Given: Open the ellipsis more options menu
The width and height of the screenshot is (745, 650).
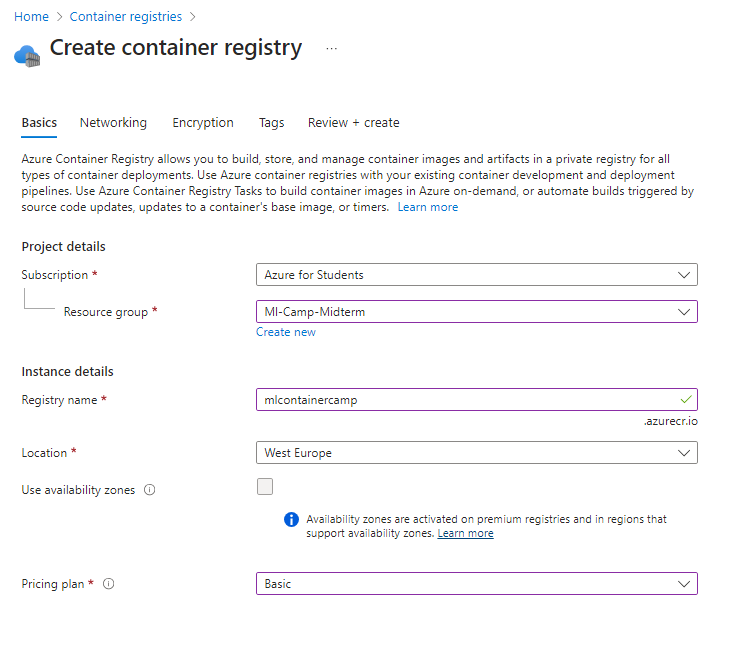Looking at the screenshot, I should pos(331,49).
